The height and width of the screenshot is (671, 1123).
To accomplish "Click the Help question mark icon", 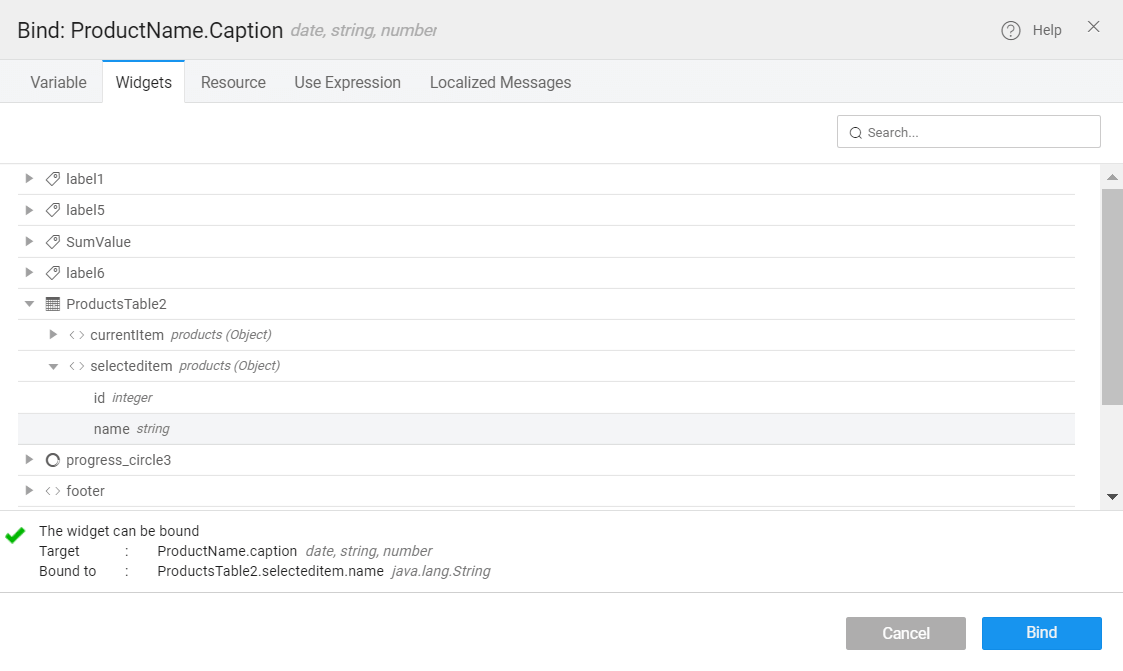I will click(x=1010, y=30).
